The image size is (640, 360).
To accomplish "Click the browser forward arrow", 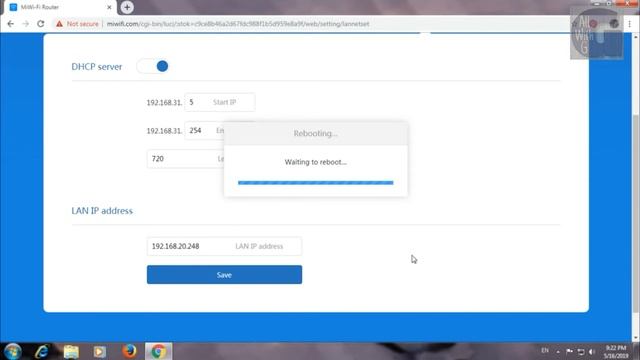I will pos(26,24).
